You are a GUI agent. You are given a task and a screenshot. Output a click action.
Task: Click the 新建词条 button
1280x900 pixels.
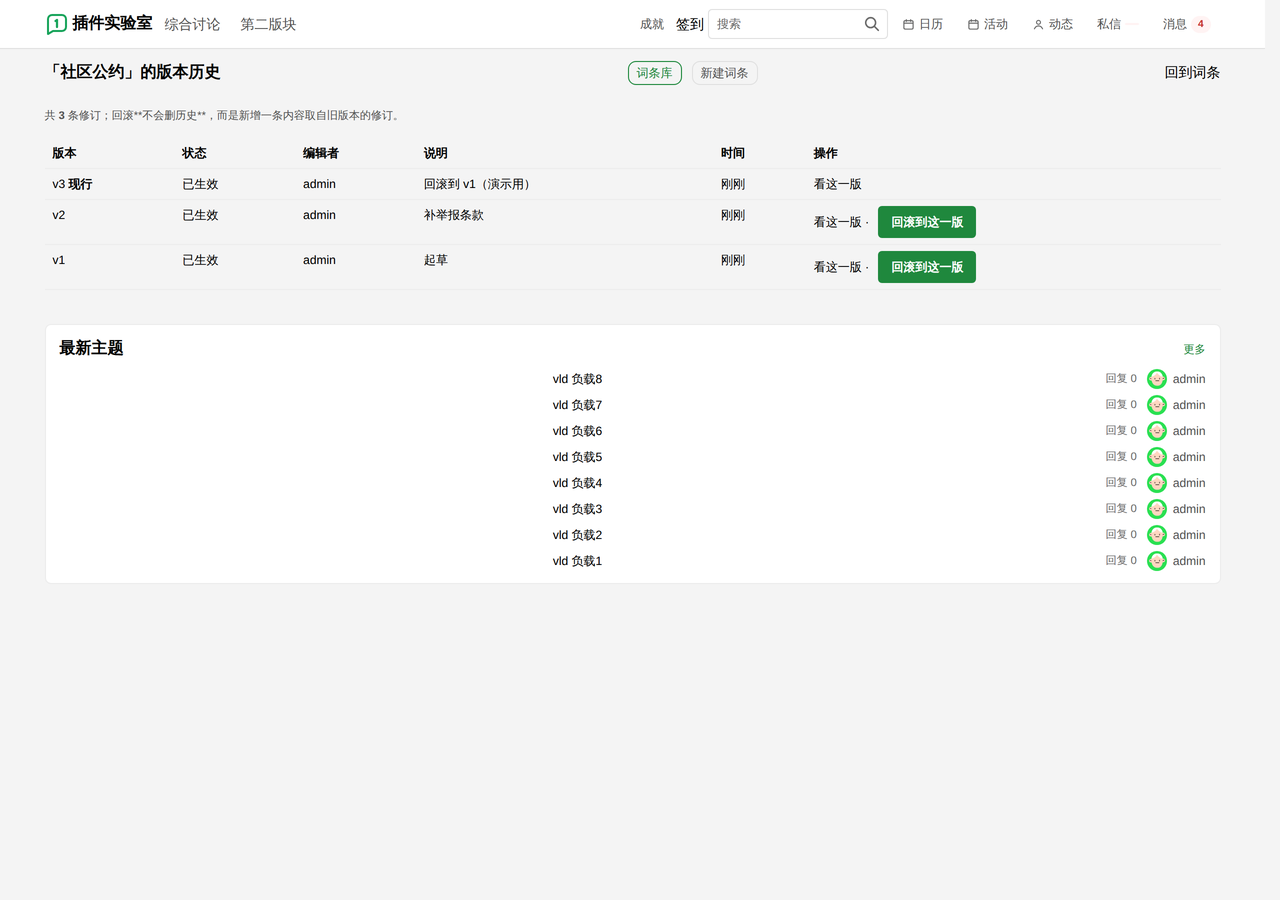pyautogui.click(x=725, y=73)
